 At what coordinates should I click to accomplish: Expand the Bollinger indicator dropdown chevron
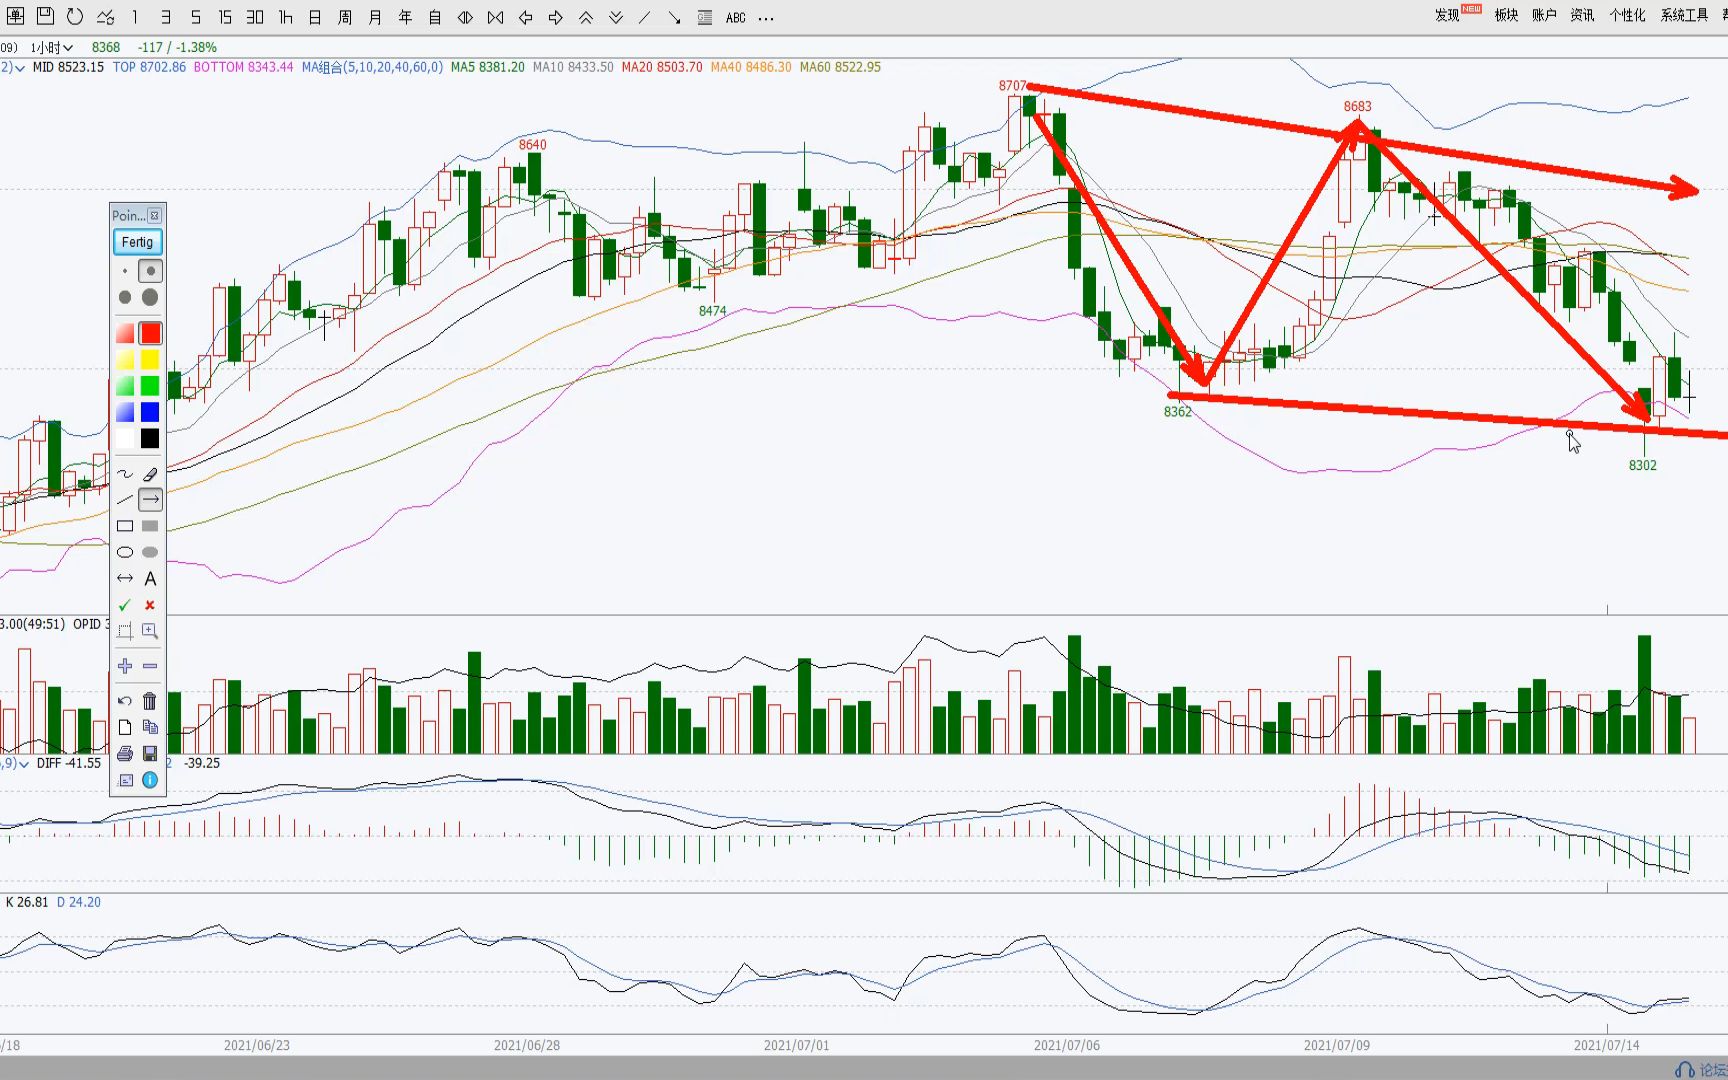click(19, 67)
